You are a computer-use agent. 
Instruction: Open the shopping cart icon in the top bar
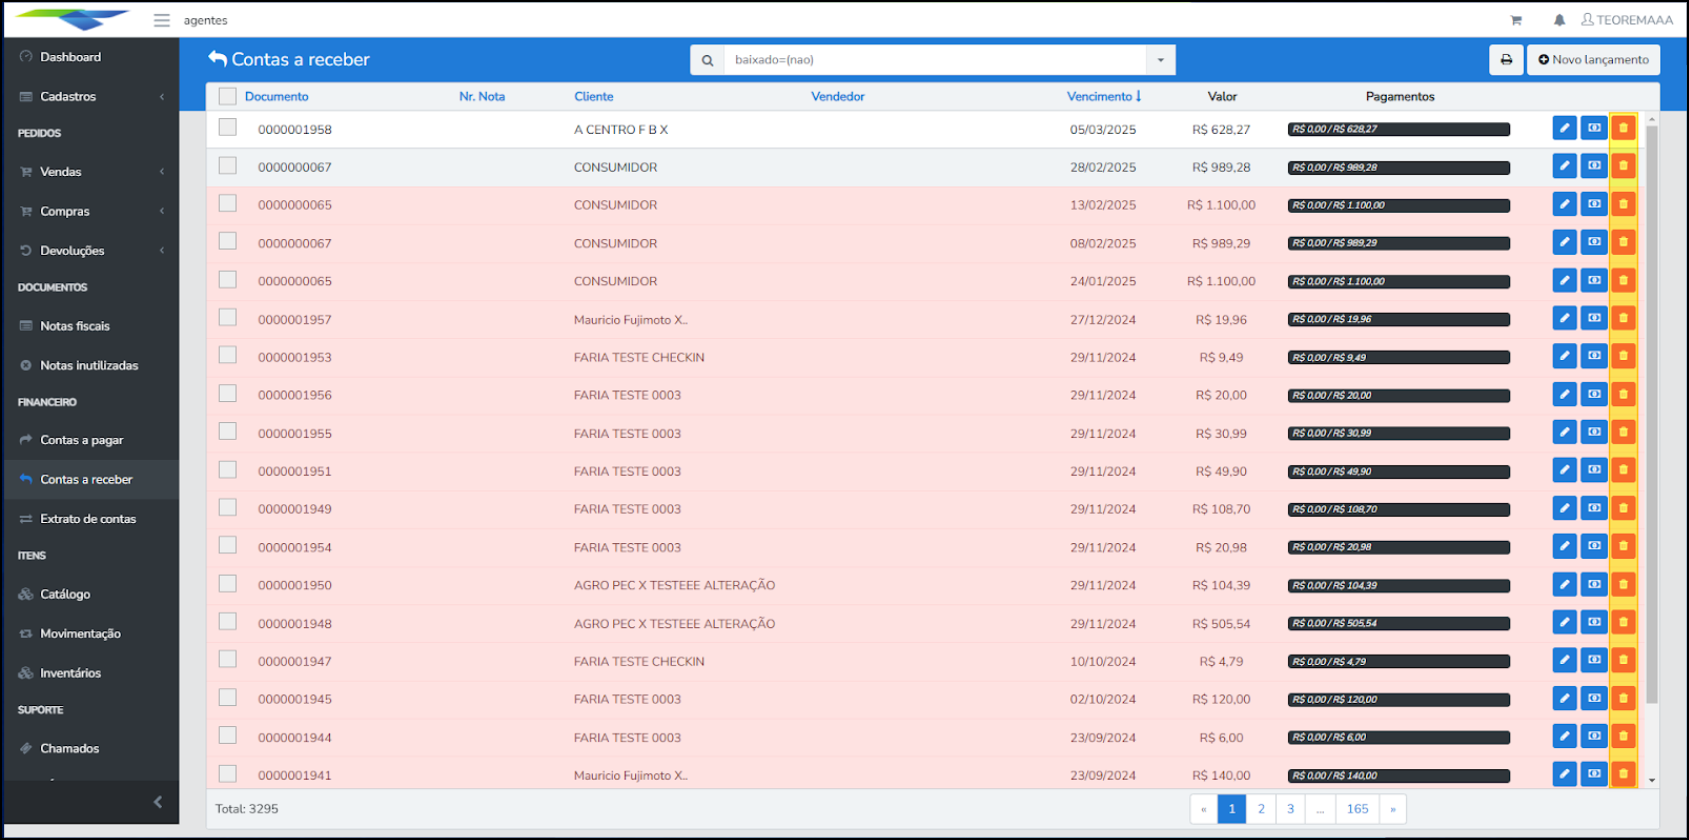(1516, 20)
